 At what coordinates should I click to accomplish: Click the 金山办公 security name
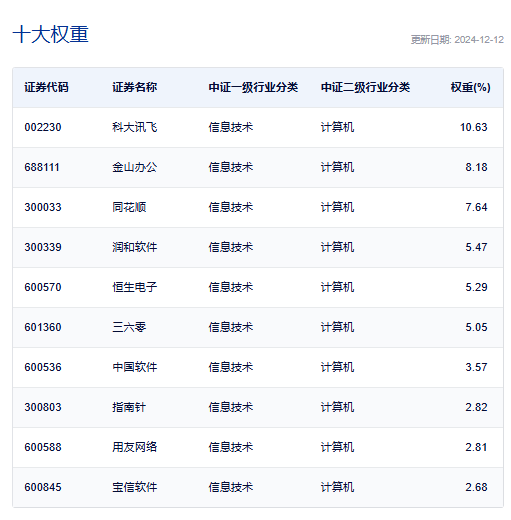tap(134, 167)
